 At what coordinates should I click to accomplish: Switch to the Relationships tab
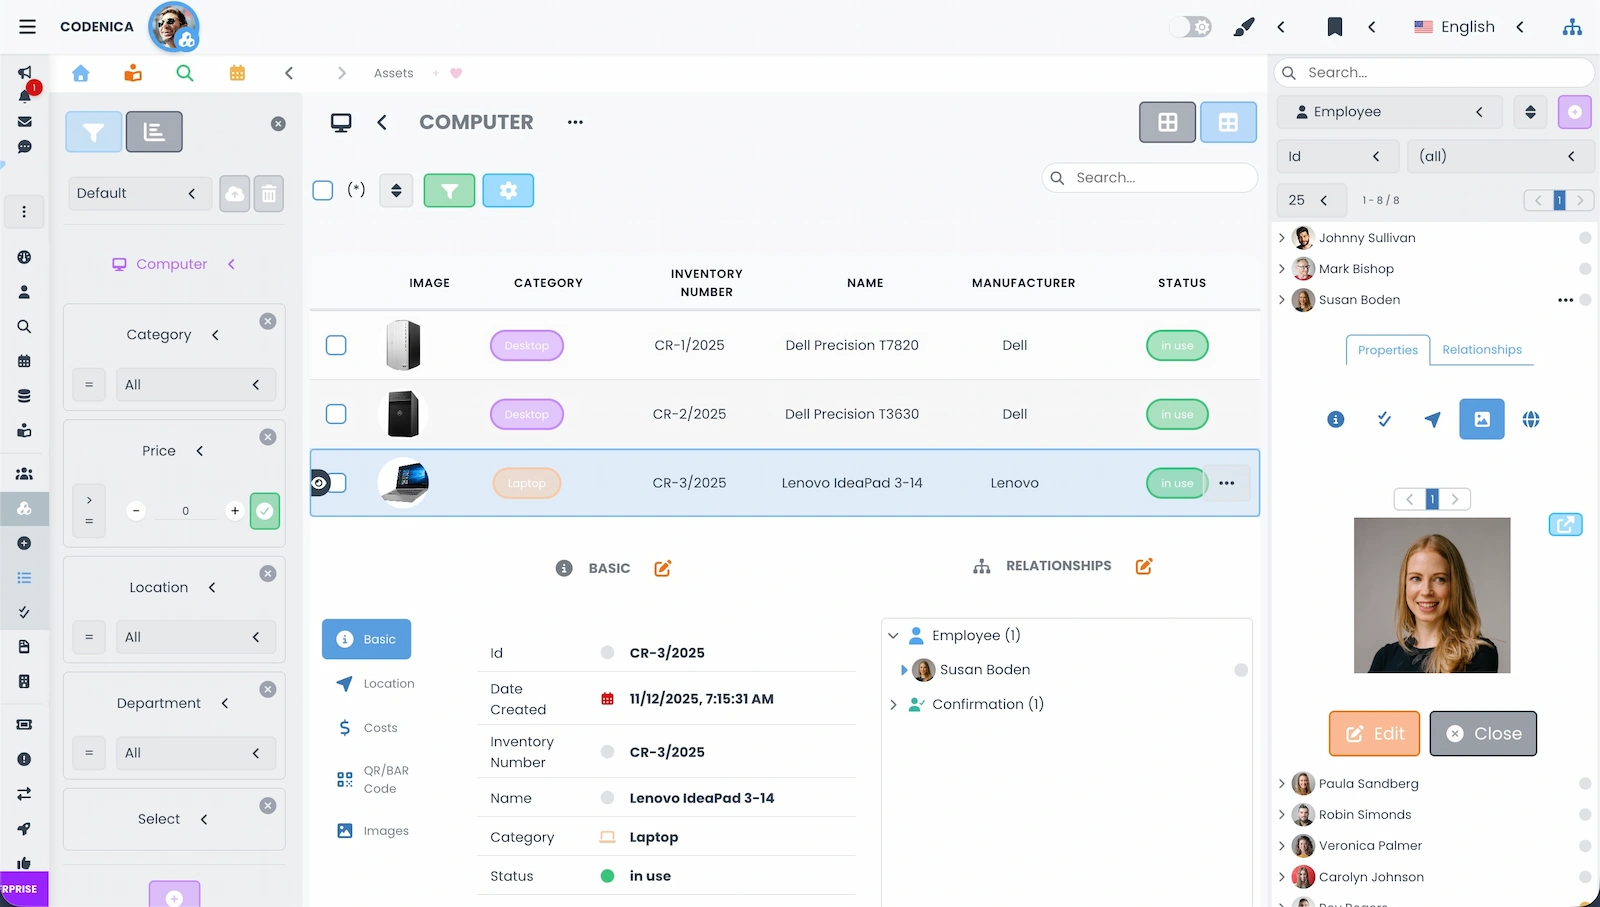pyautogui.click(x=1482, y=350)
